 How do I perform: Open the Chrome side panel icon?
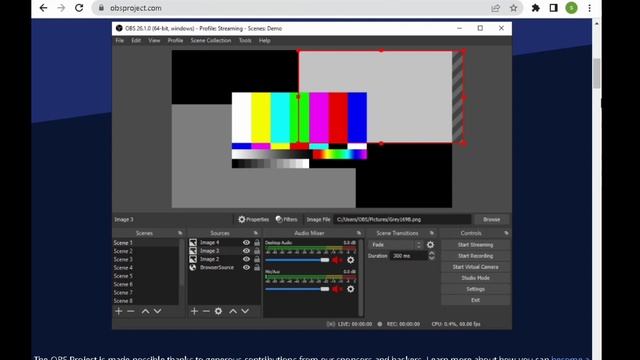click(553, 8)
